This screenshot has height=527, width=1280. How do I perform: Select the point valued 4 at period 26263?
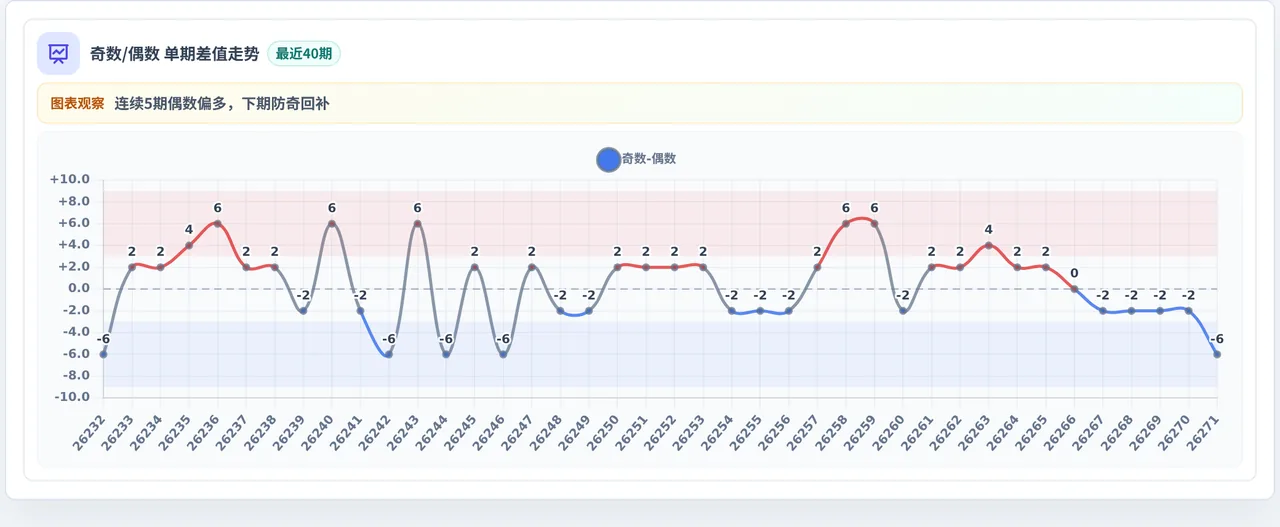pyautogui.click(x=989, y=245)
